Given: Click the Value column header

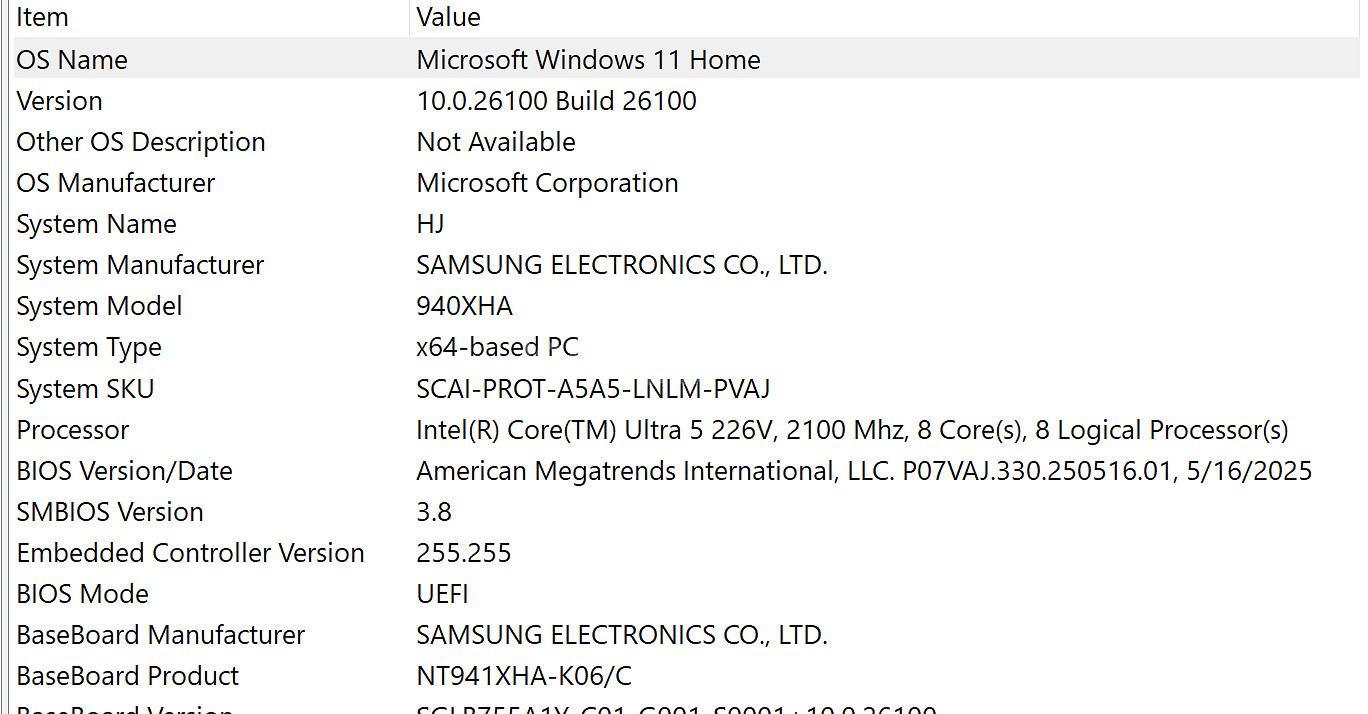Looking at the screenshot, I should point(448,17).
